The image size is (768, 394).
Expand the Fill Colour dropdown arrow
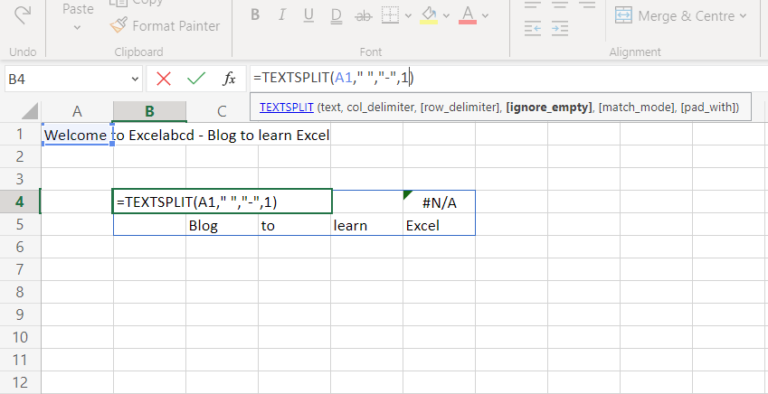(446, 16)
